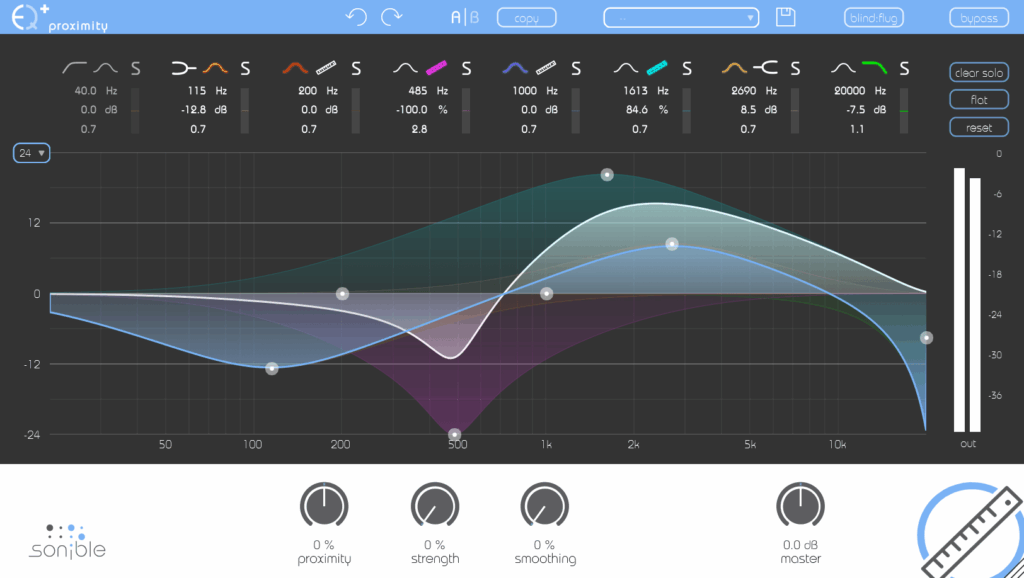Solo the 115 Hz band
The width and height of the screenshot is (1024, 578).
(x=245, y=68)
